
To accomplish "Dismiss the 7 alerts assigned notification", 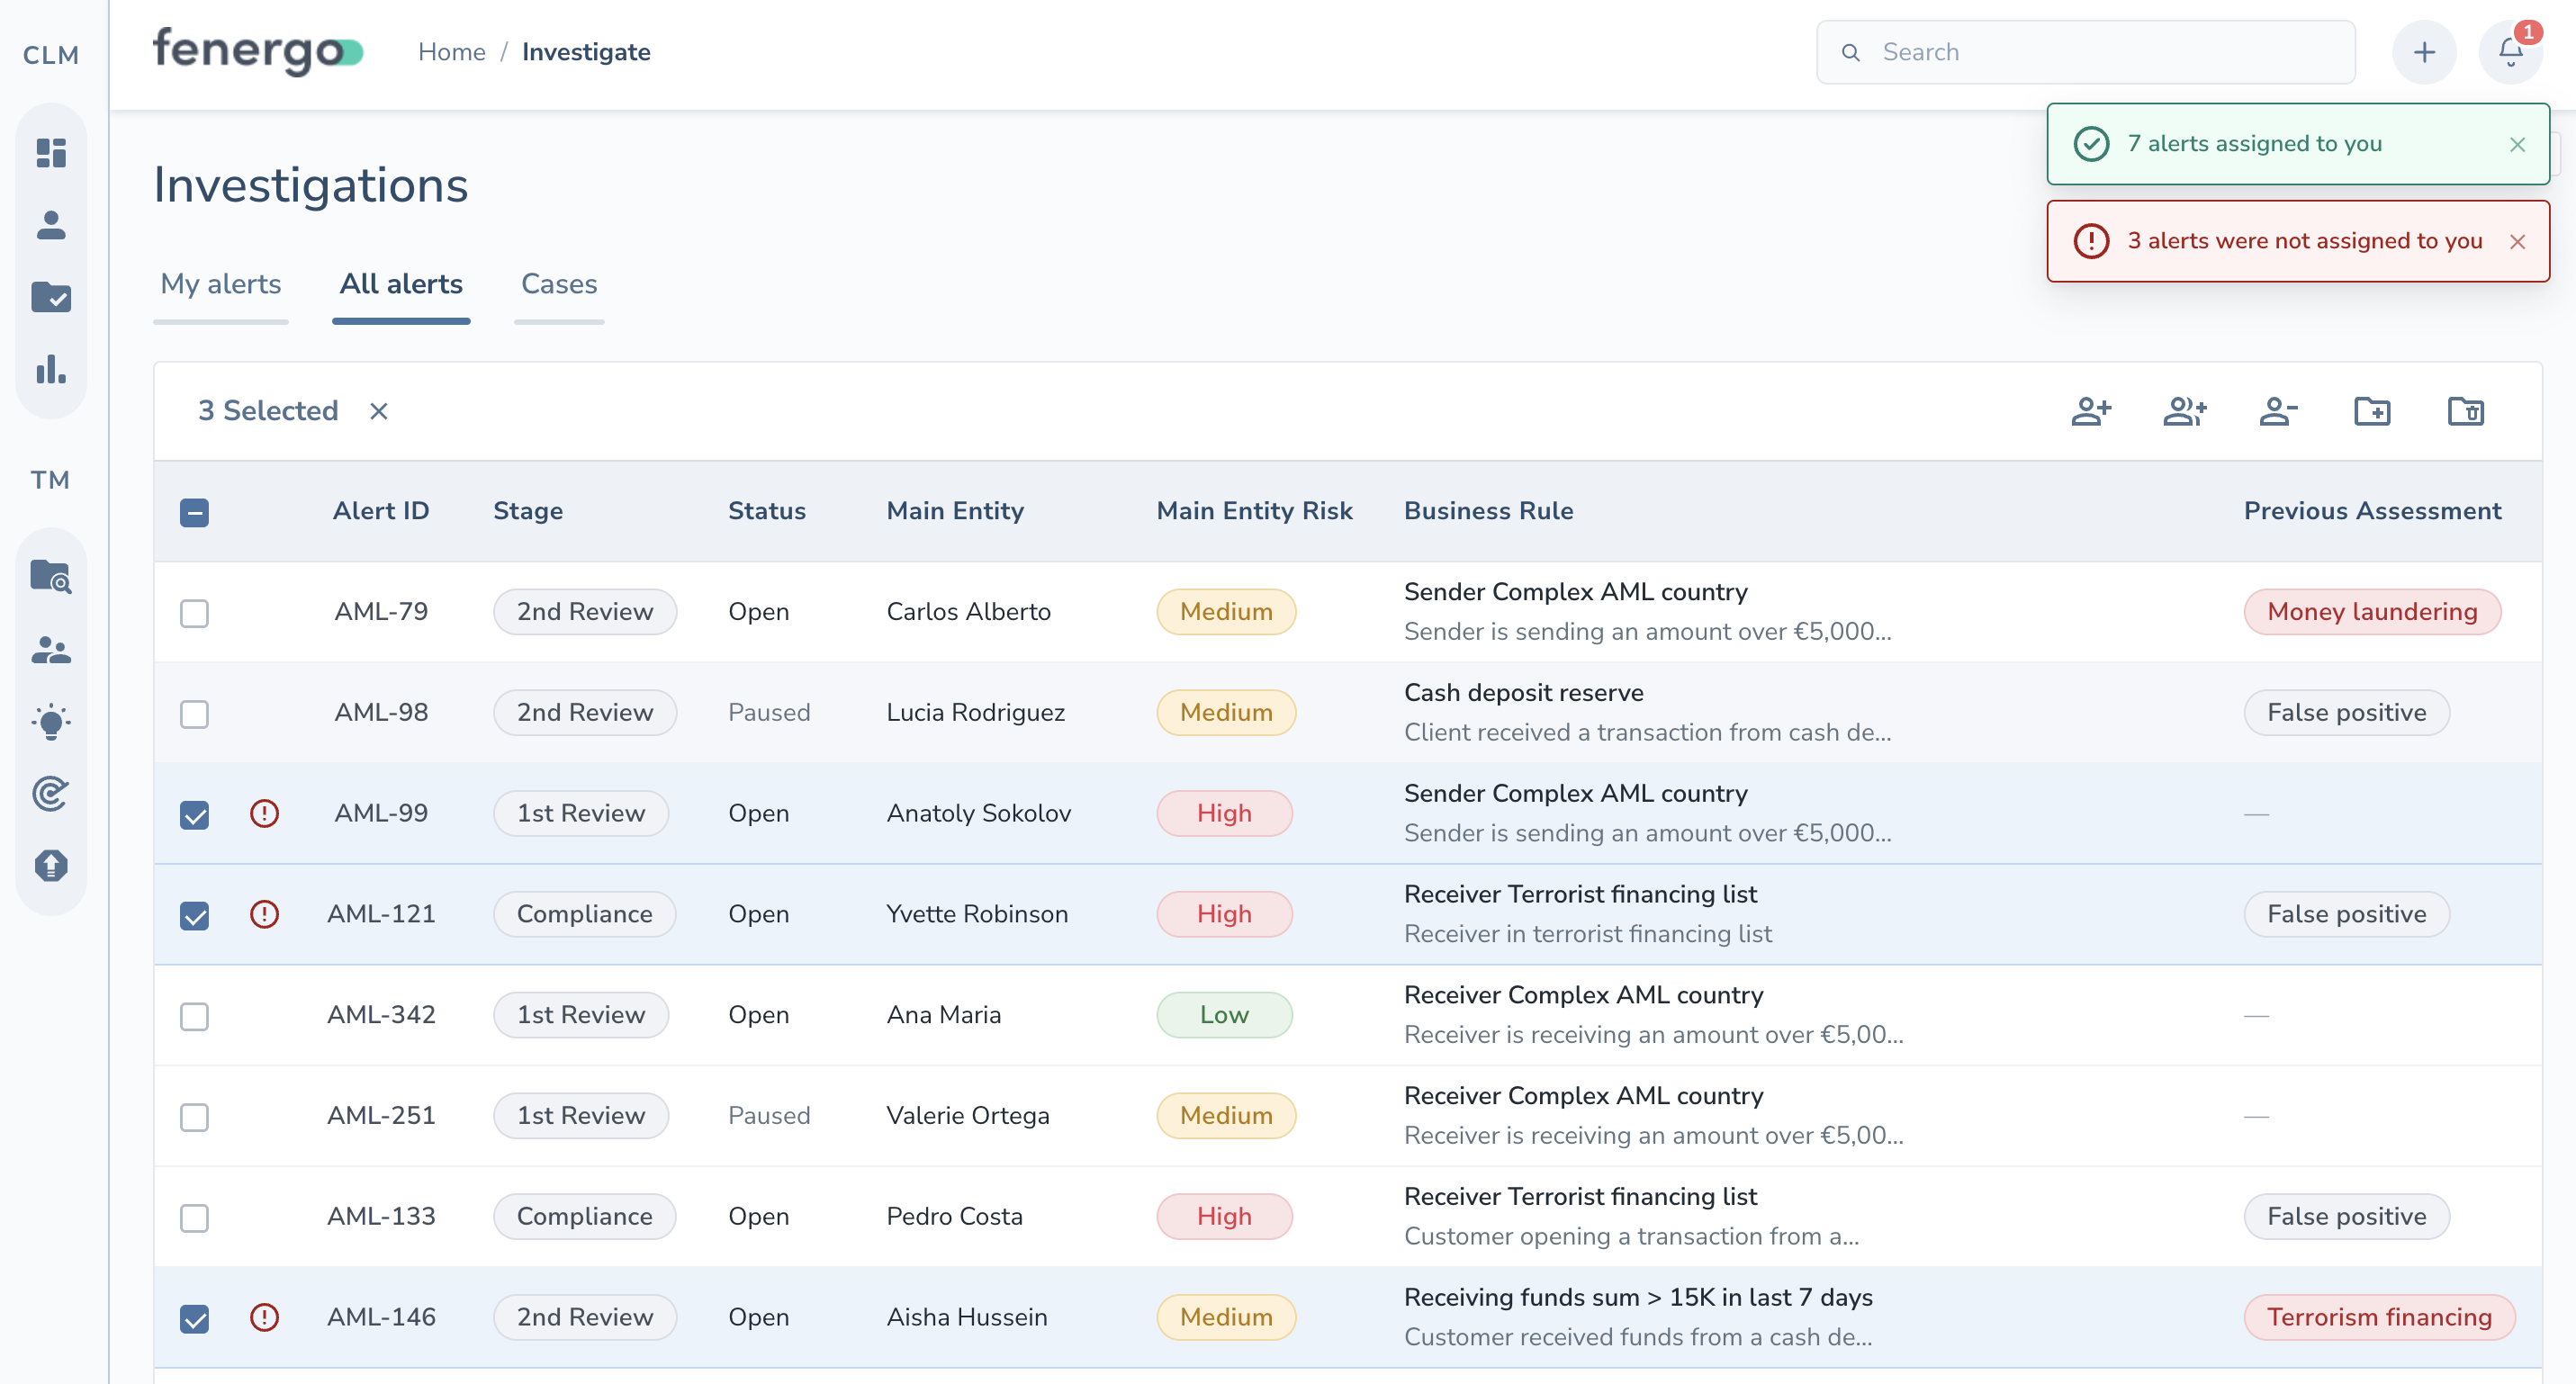I will [2517, 145].
